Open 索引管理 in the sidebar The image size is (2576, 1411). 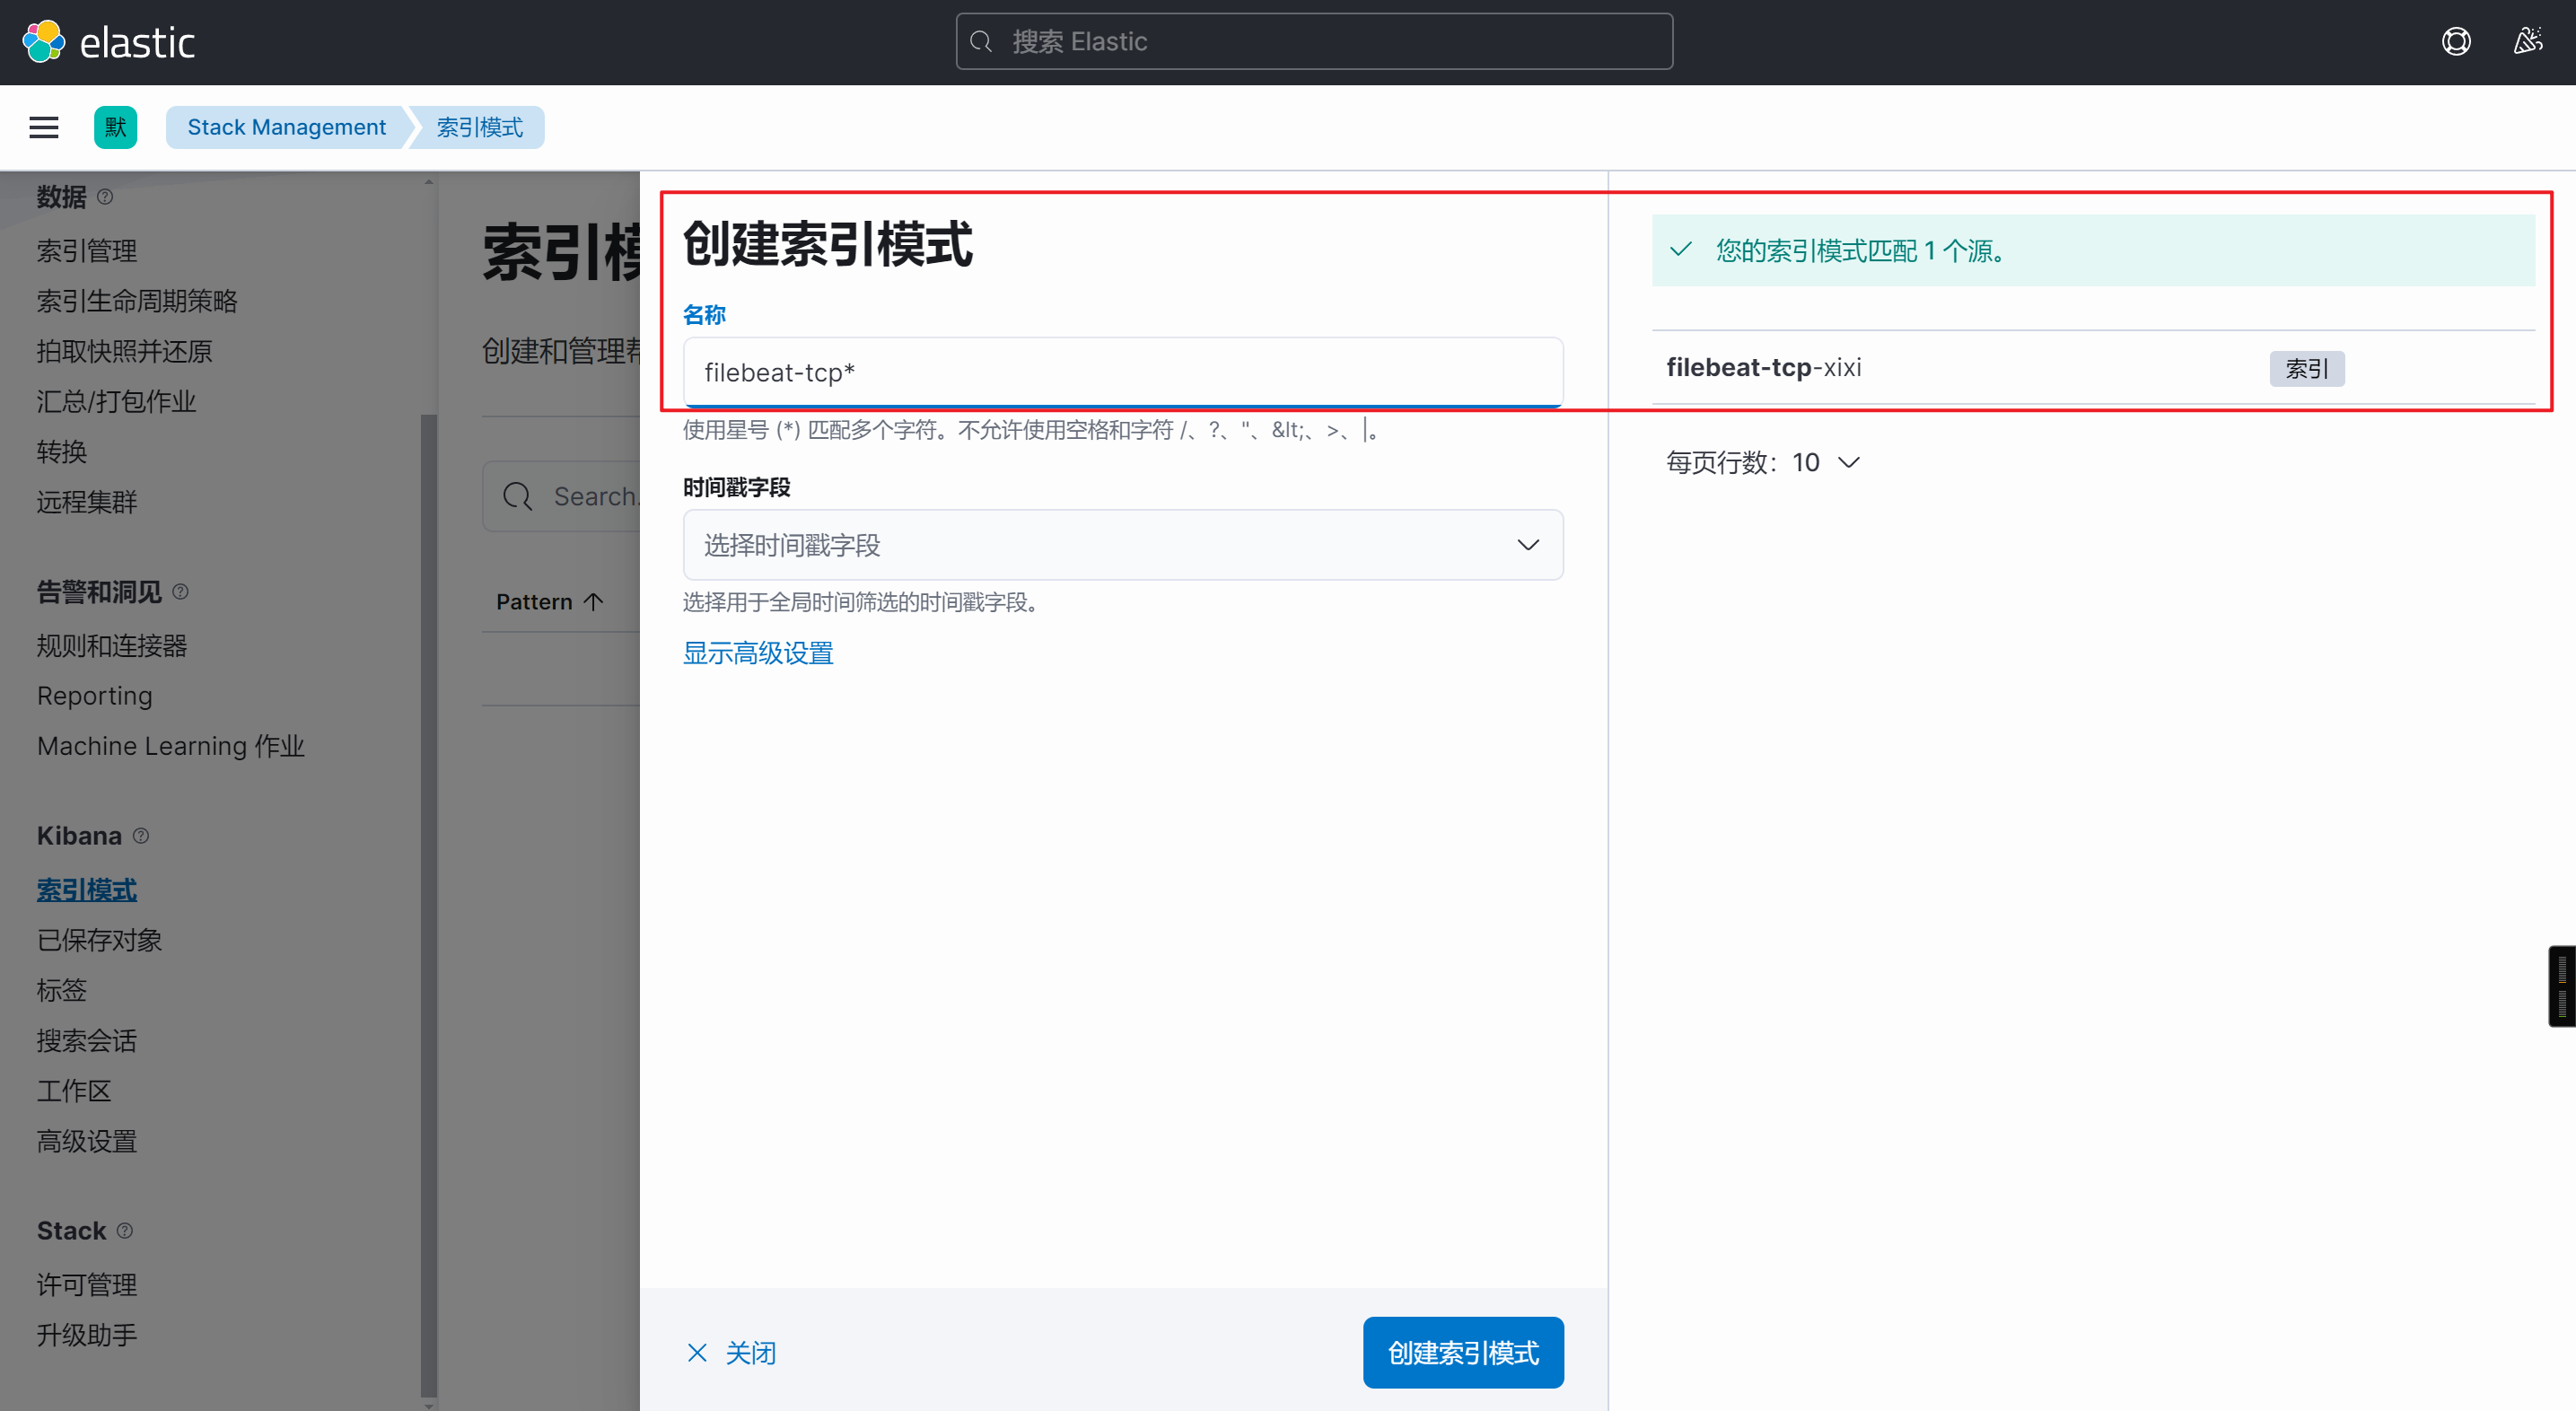tap(87, 251)
